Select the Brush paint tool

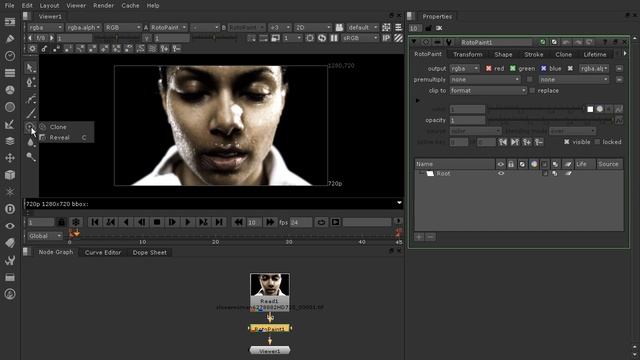pyautogui.click(x=31, y=113)
